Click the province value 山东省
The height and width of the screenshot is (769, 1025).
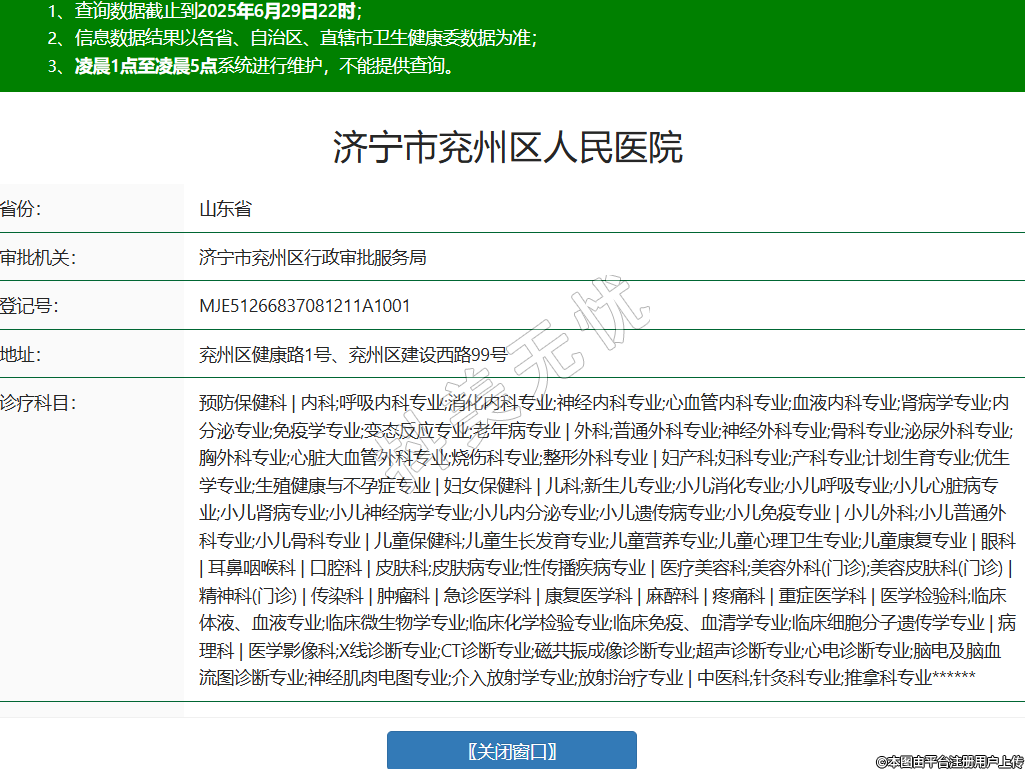click(x=225, y=209)
